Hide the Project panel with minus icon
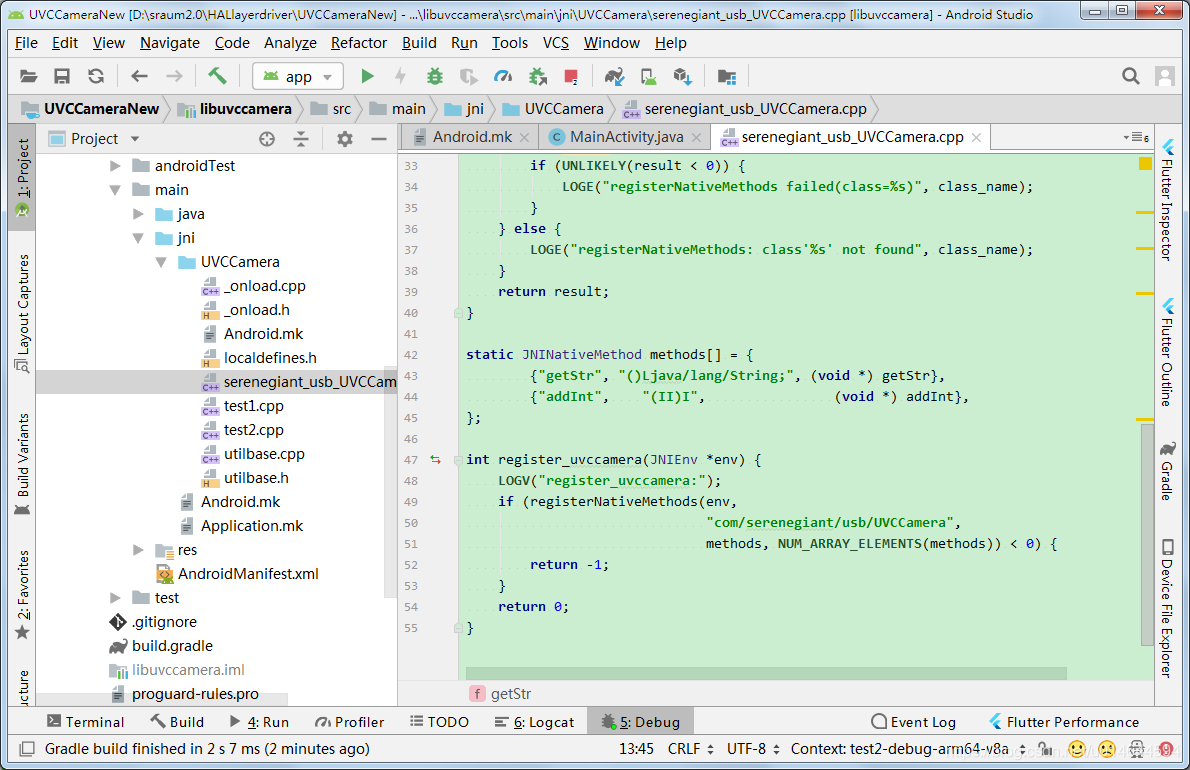Screen dimensions: 1190x770 pyautogui.click(x=379, y=139)
